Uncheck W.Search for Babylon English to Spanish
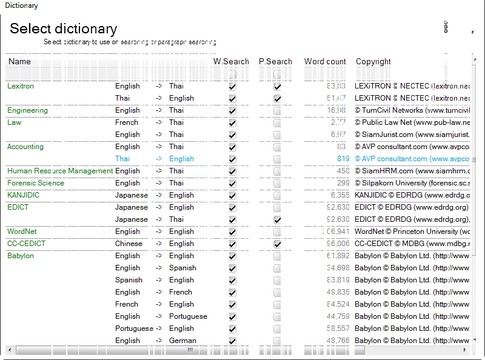The height and width of the screenshot is (360, 485). [232, 268]
